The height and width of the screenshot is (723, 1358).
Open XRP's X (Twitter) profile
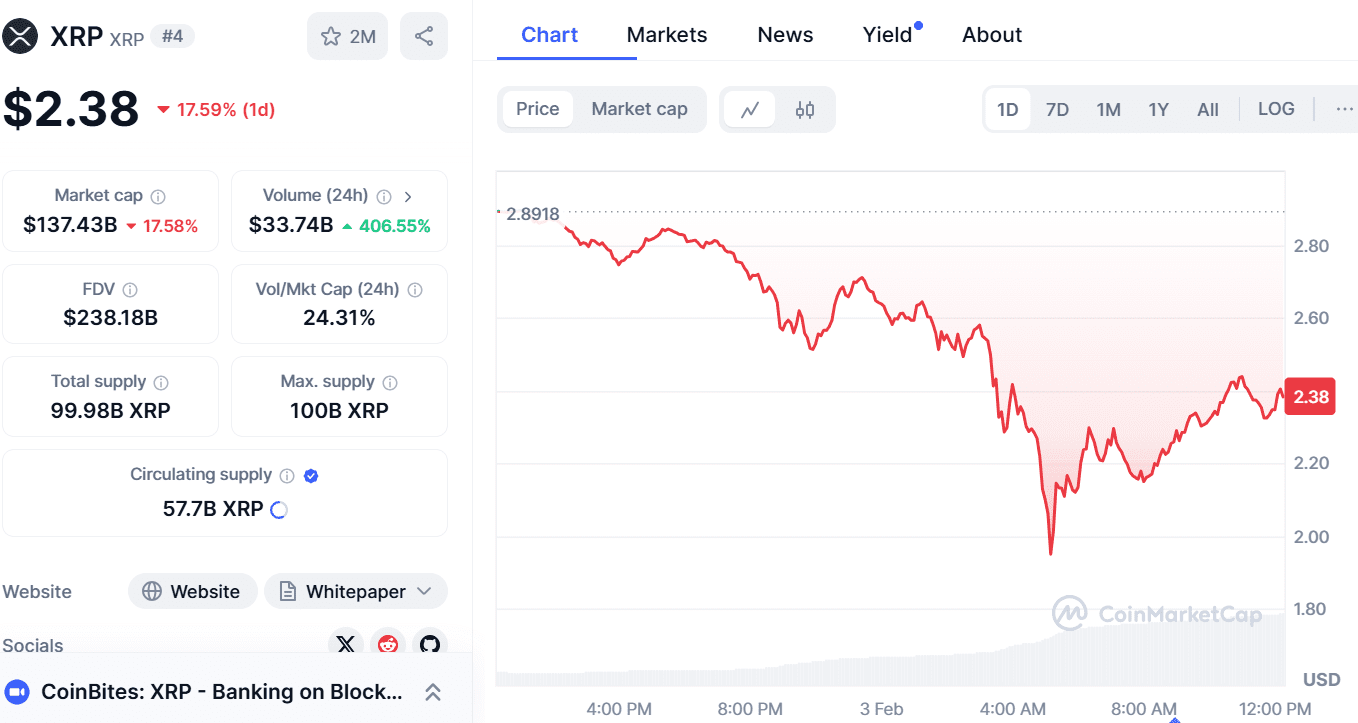coord(345,645)
